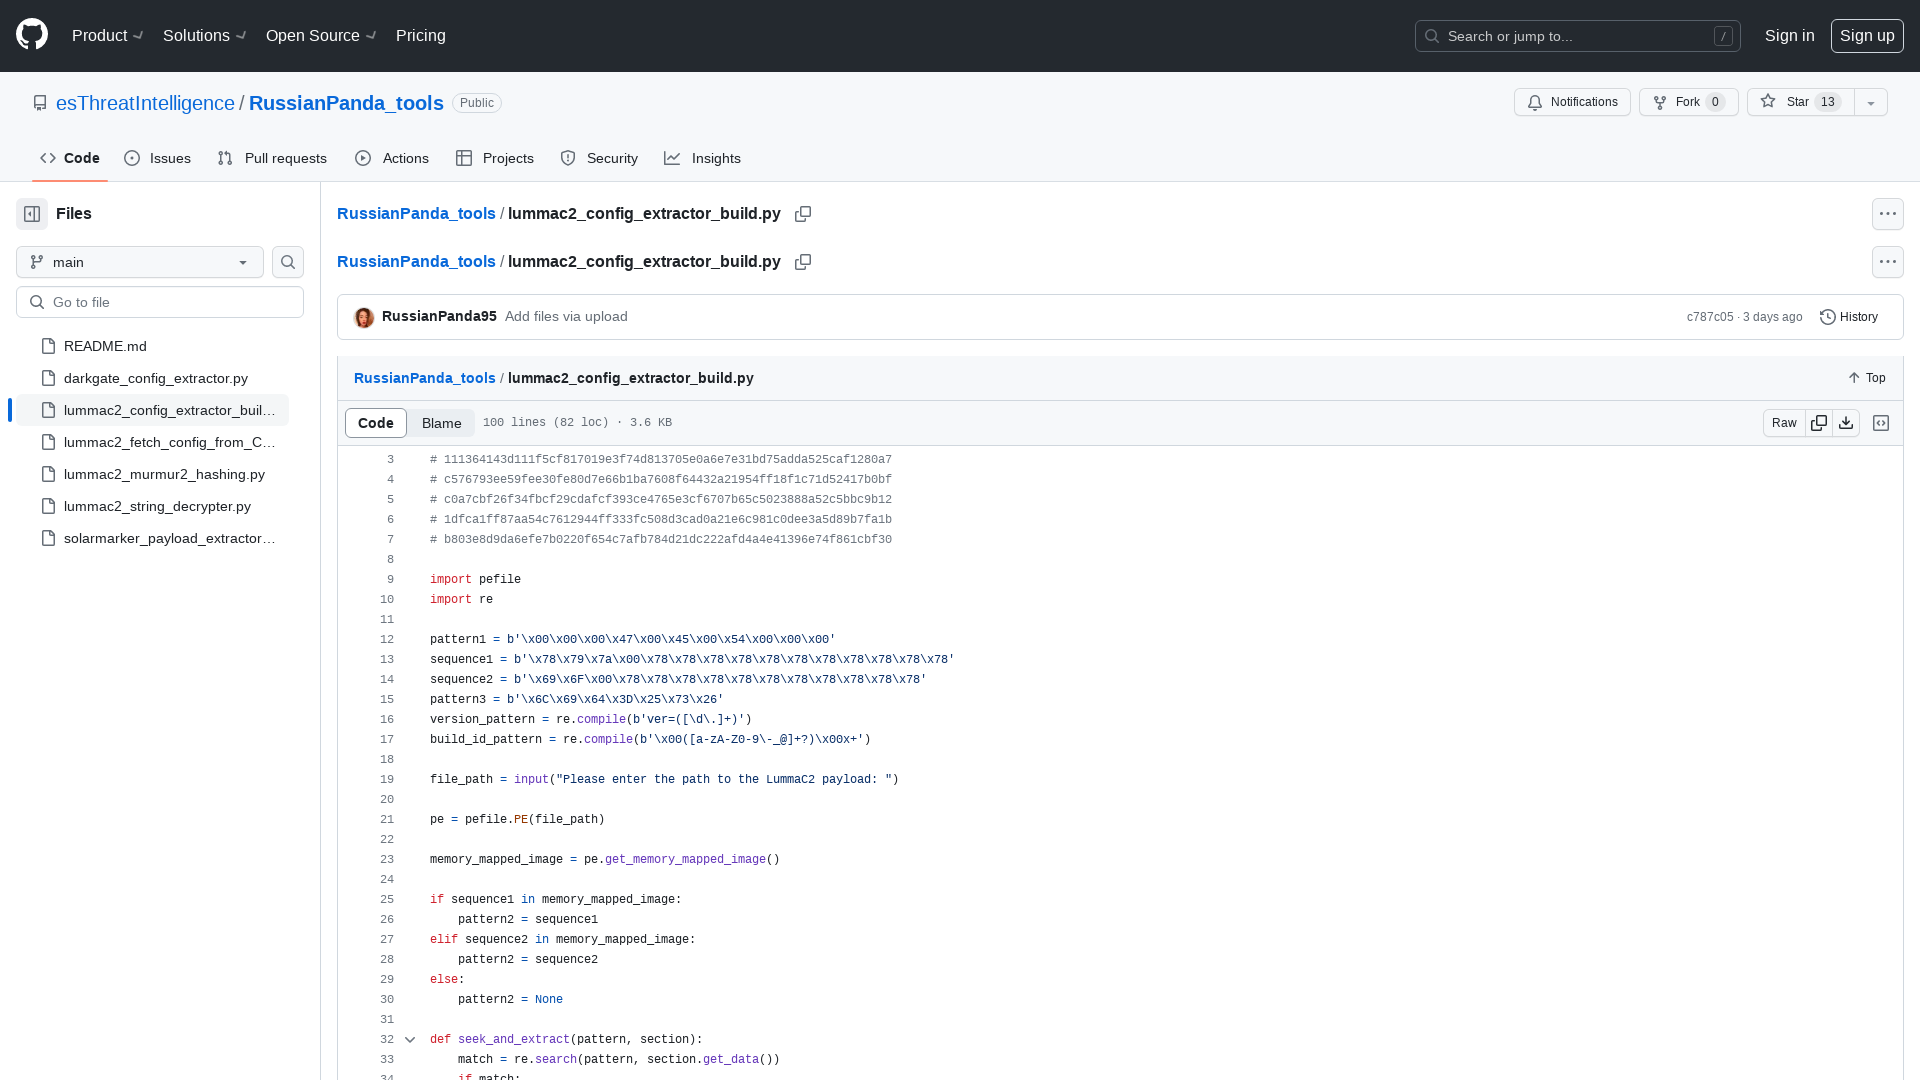
Task: Click the Sign up button
Action: 1867,35
